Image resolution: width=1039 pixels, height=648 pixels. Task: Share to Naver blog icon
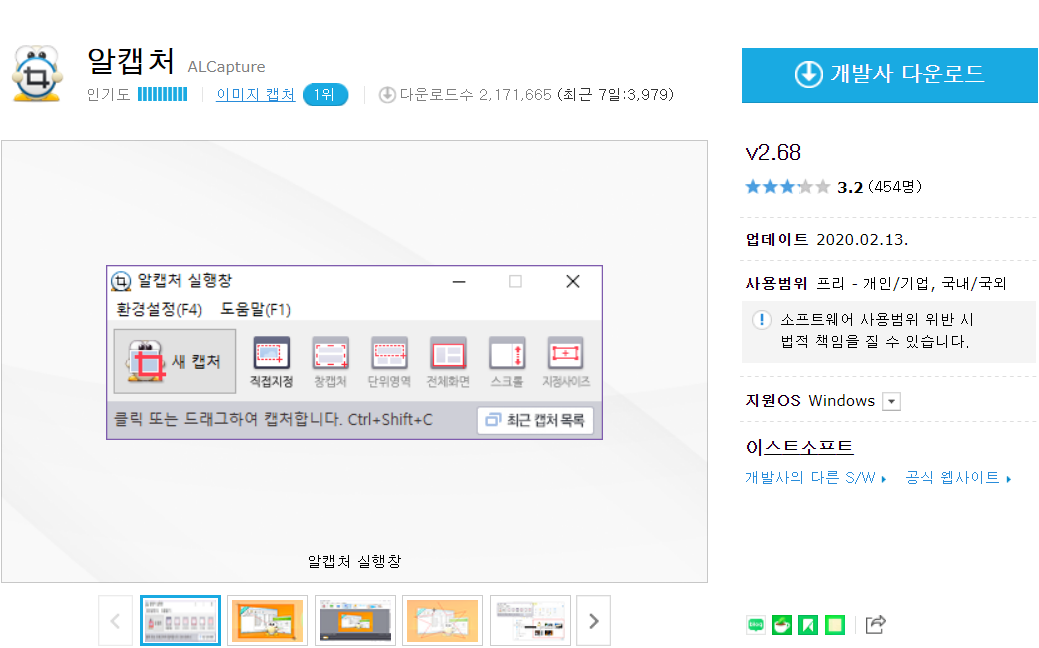tap(755, 625)
